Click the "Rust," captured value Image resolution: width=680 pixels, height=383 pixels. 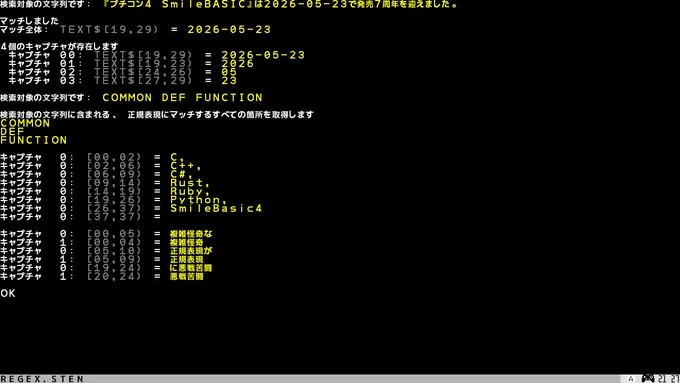click(190, 183)
